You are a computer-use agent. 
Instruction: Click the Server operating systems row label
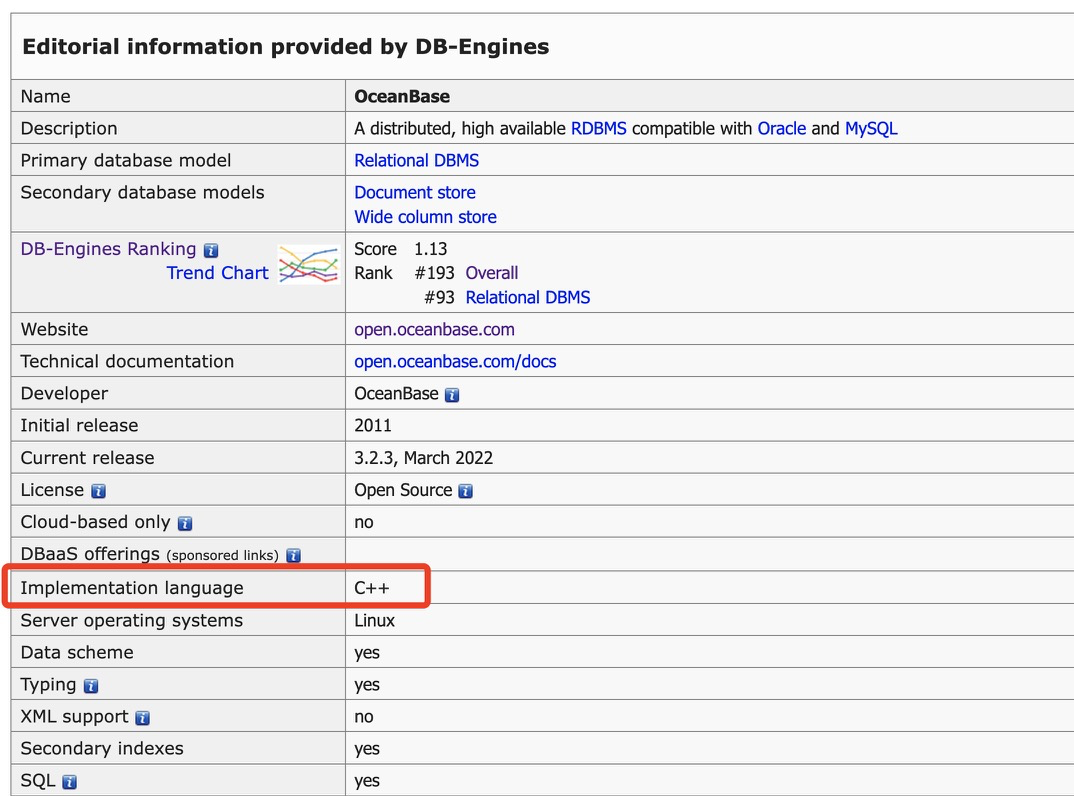point(132,621)
